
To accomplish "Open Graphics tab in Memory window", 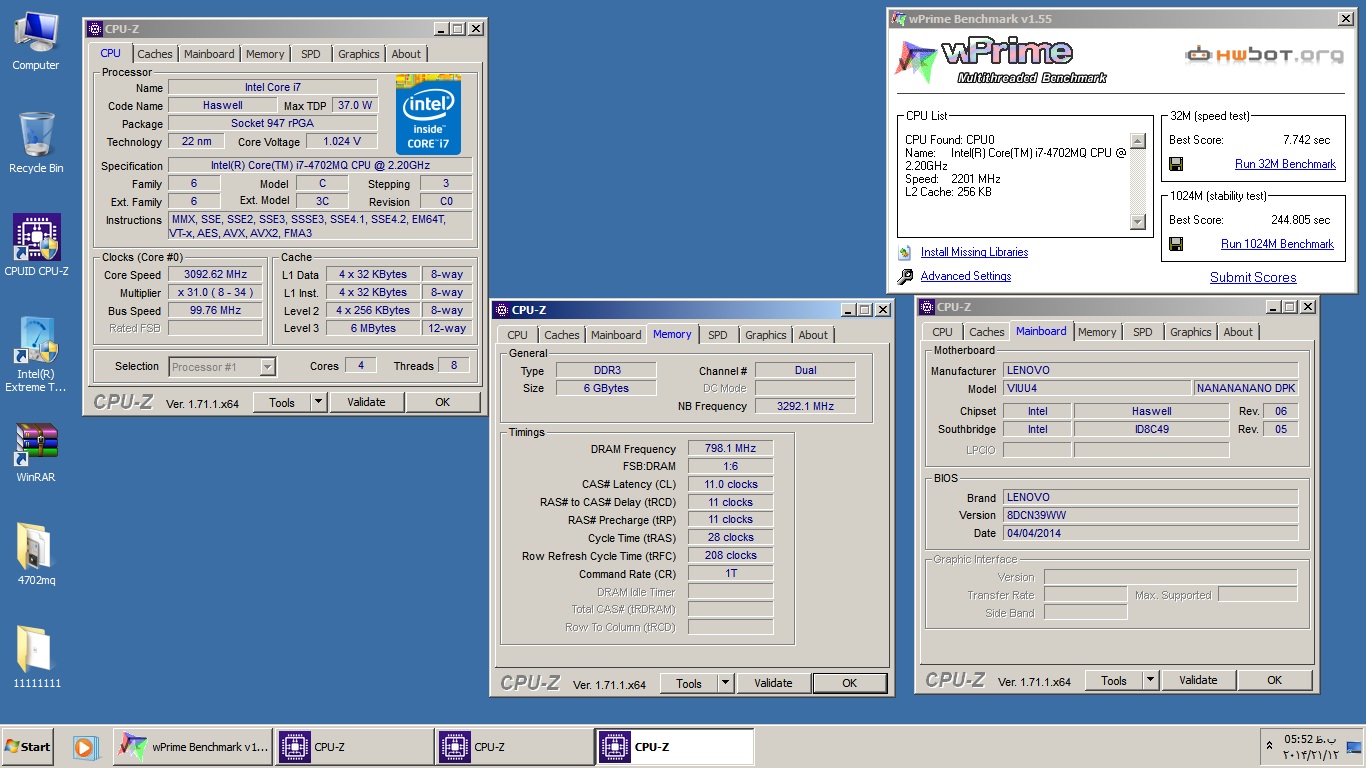I will click(x=766, y=335).
